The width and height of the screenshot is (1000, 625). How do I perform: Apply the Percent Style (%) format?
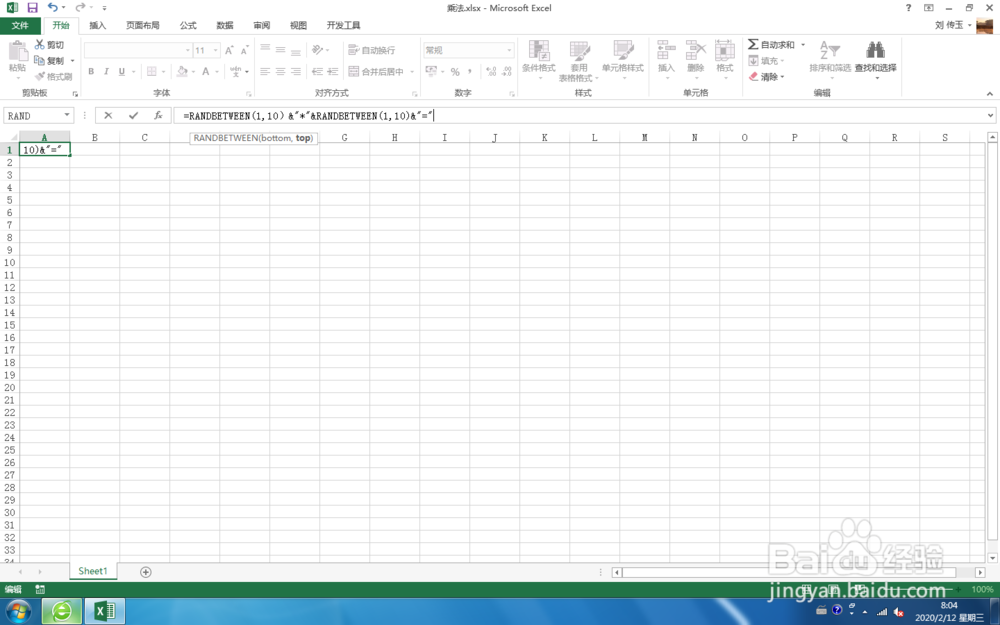pos(456,72)
